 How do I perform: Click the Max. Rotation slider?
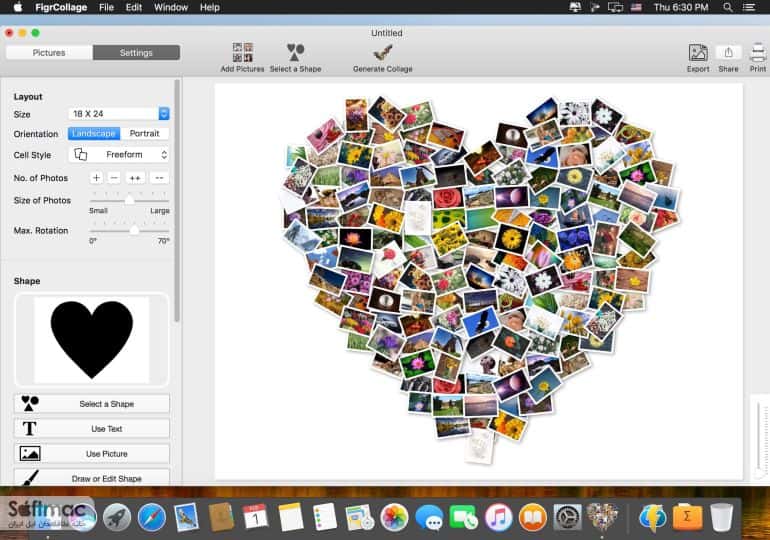(x=129, y=230)
